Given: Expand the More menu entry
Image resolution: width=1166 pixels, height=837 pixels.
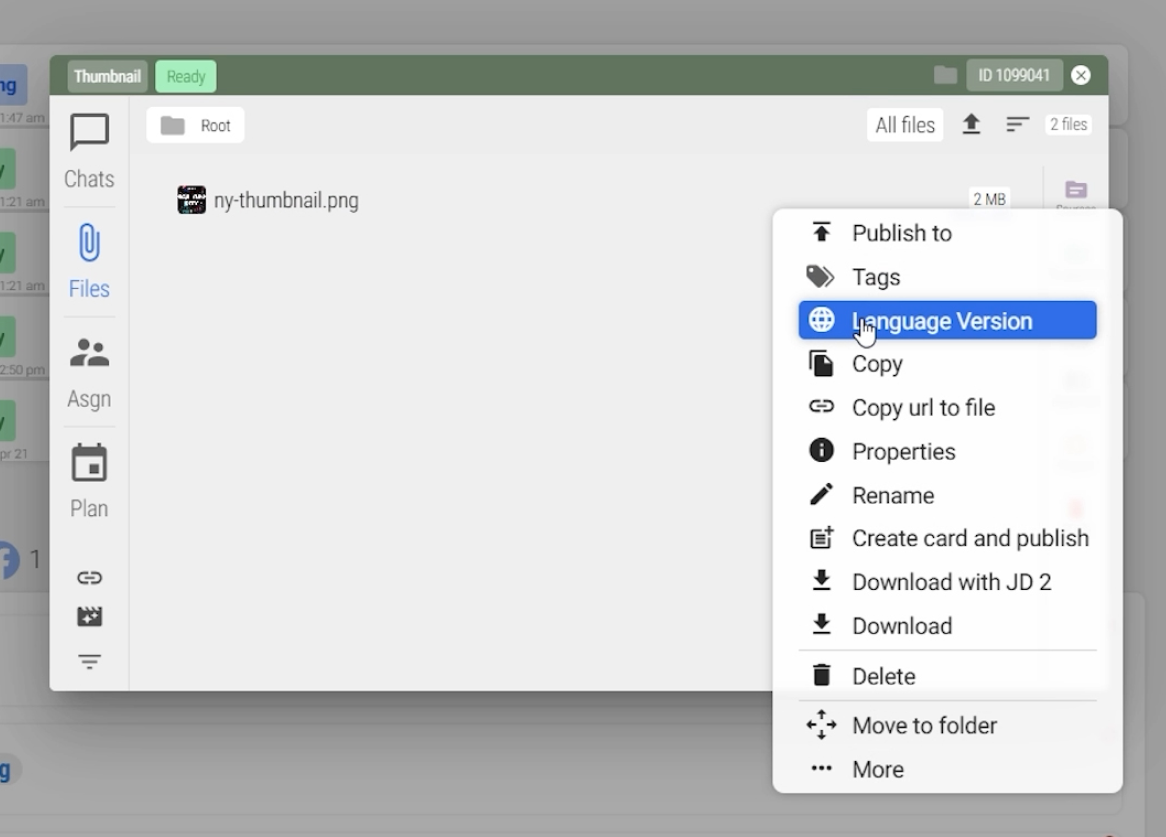Looking at the screenshot, I should 877,769.
